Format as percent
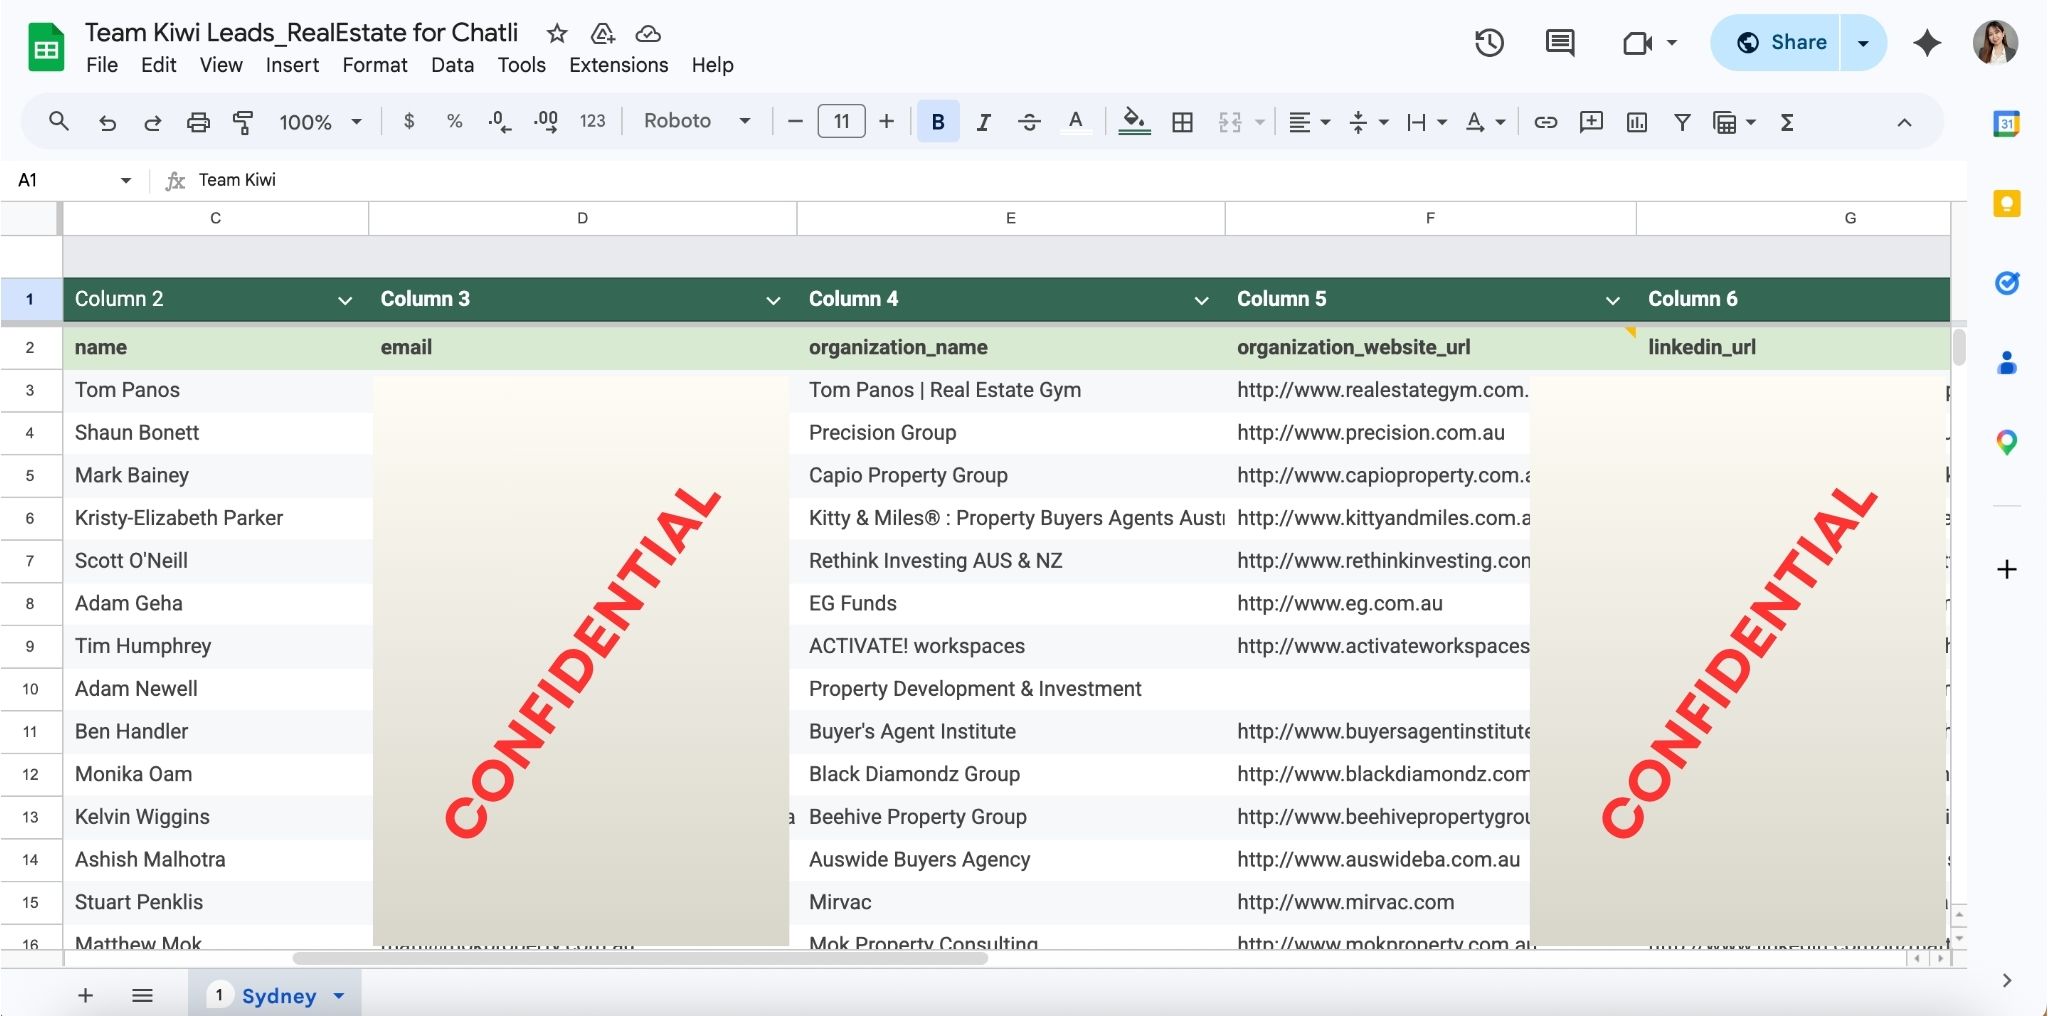Image resolution: width=2048 pixels, height=1016 pixels. click(x=455, y=122)
